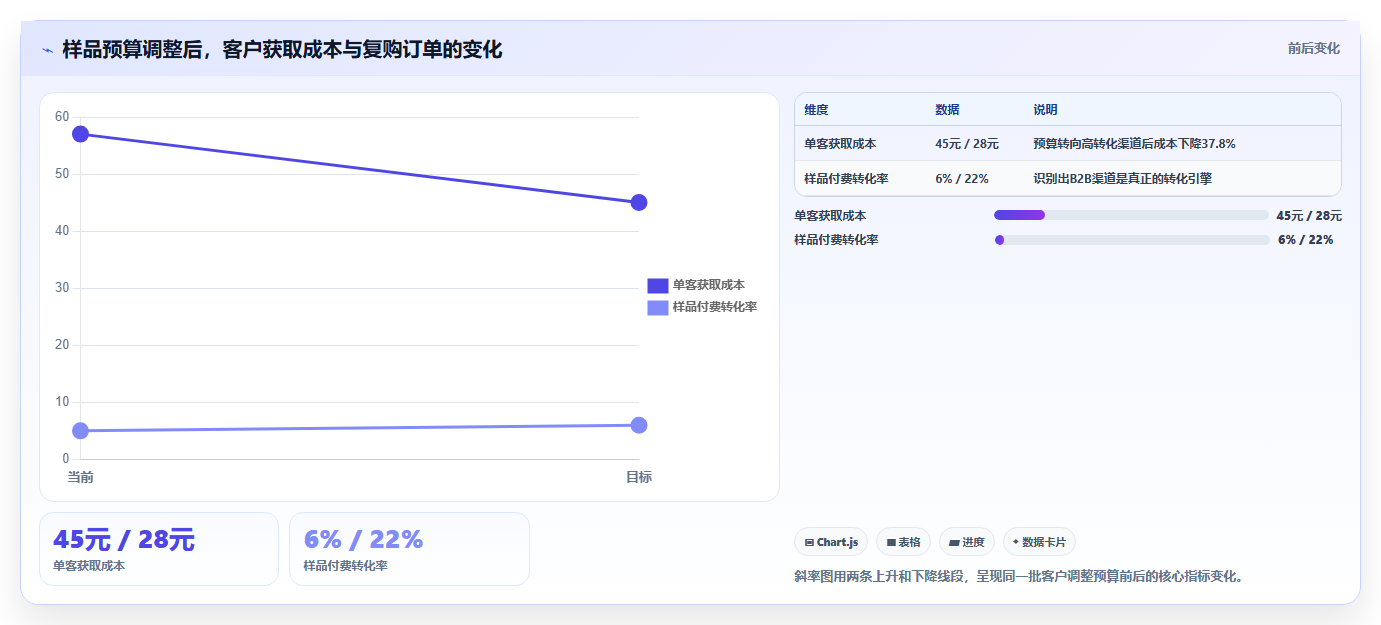Click the 前后变化 label in header
The image size is (1381, 625).
click(1313, 49)
